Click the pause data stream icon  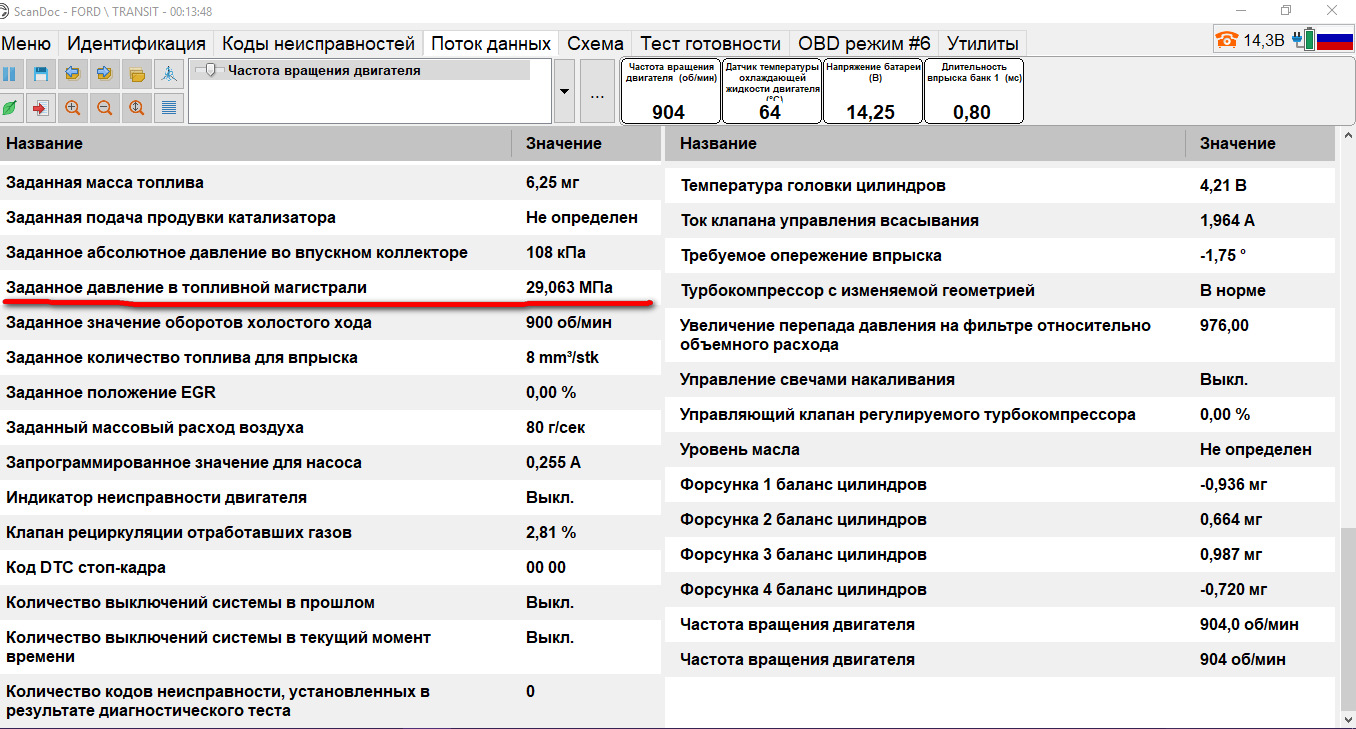tap(11, 74)
